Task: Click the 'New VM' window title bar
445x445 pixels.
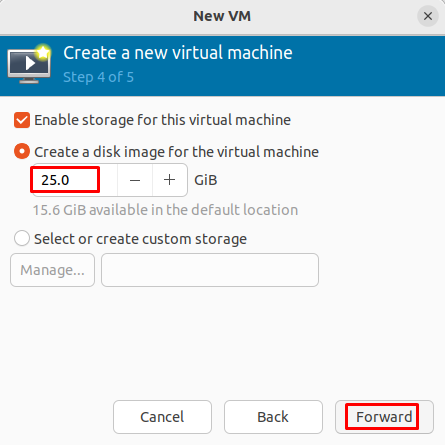Action: point(222,16)
